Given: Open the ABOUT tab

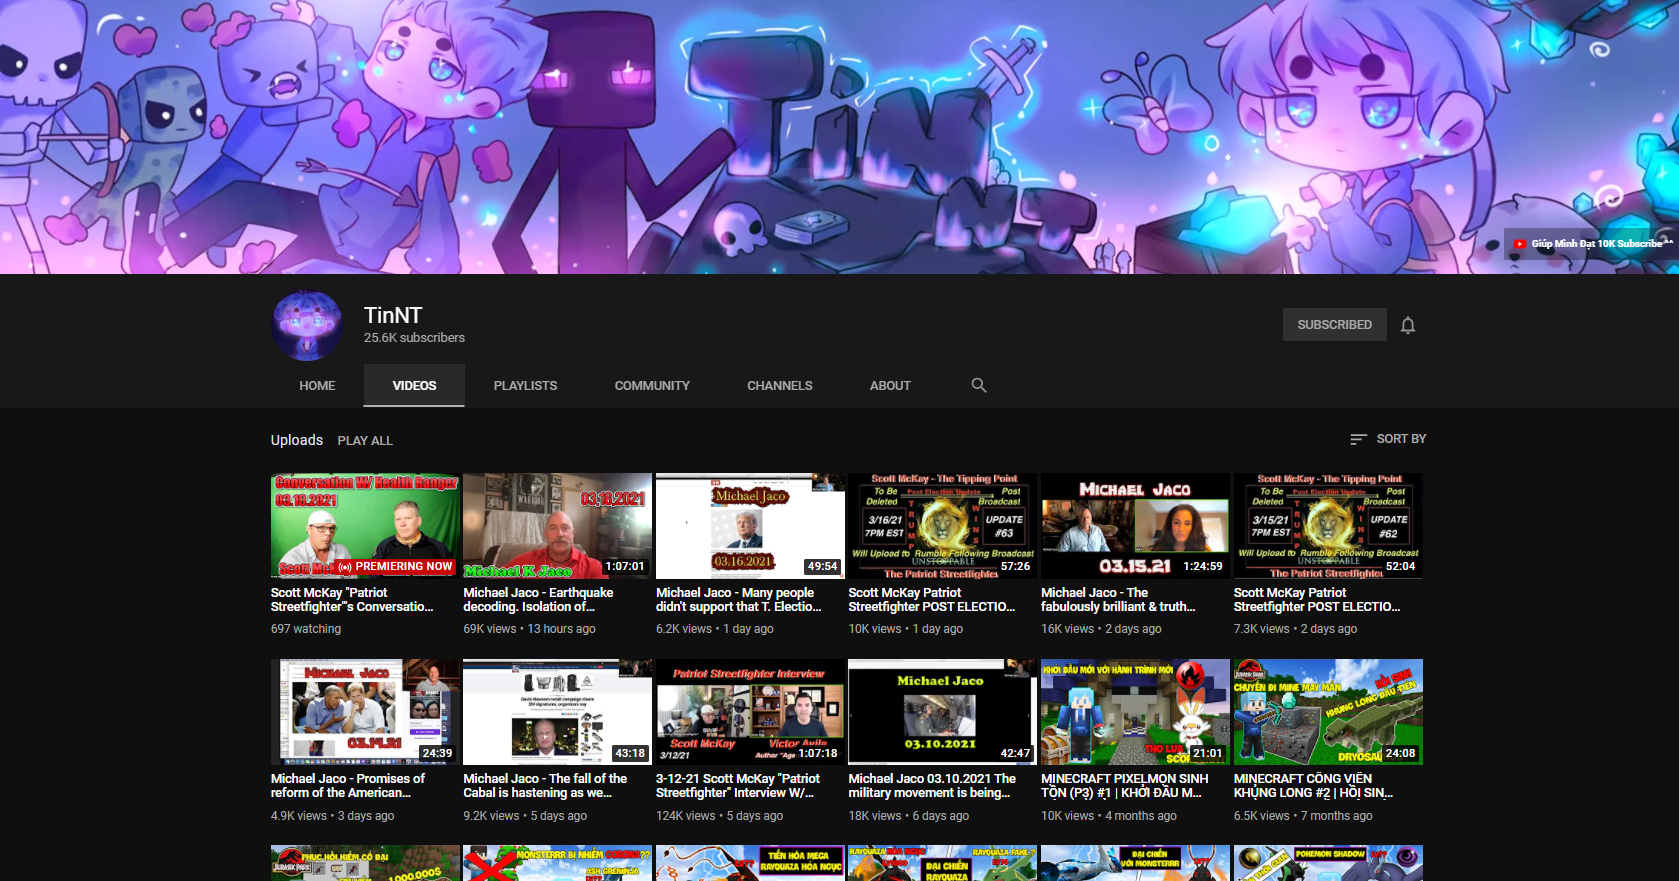Looking at the screenshot, I should [890, 386].
